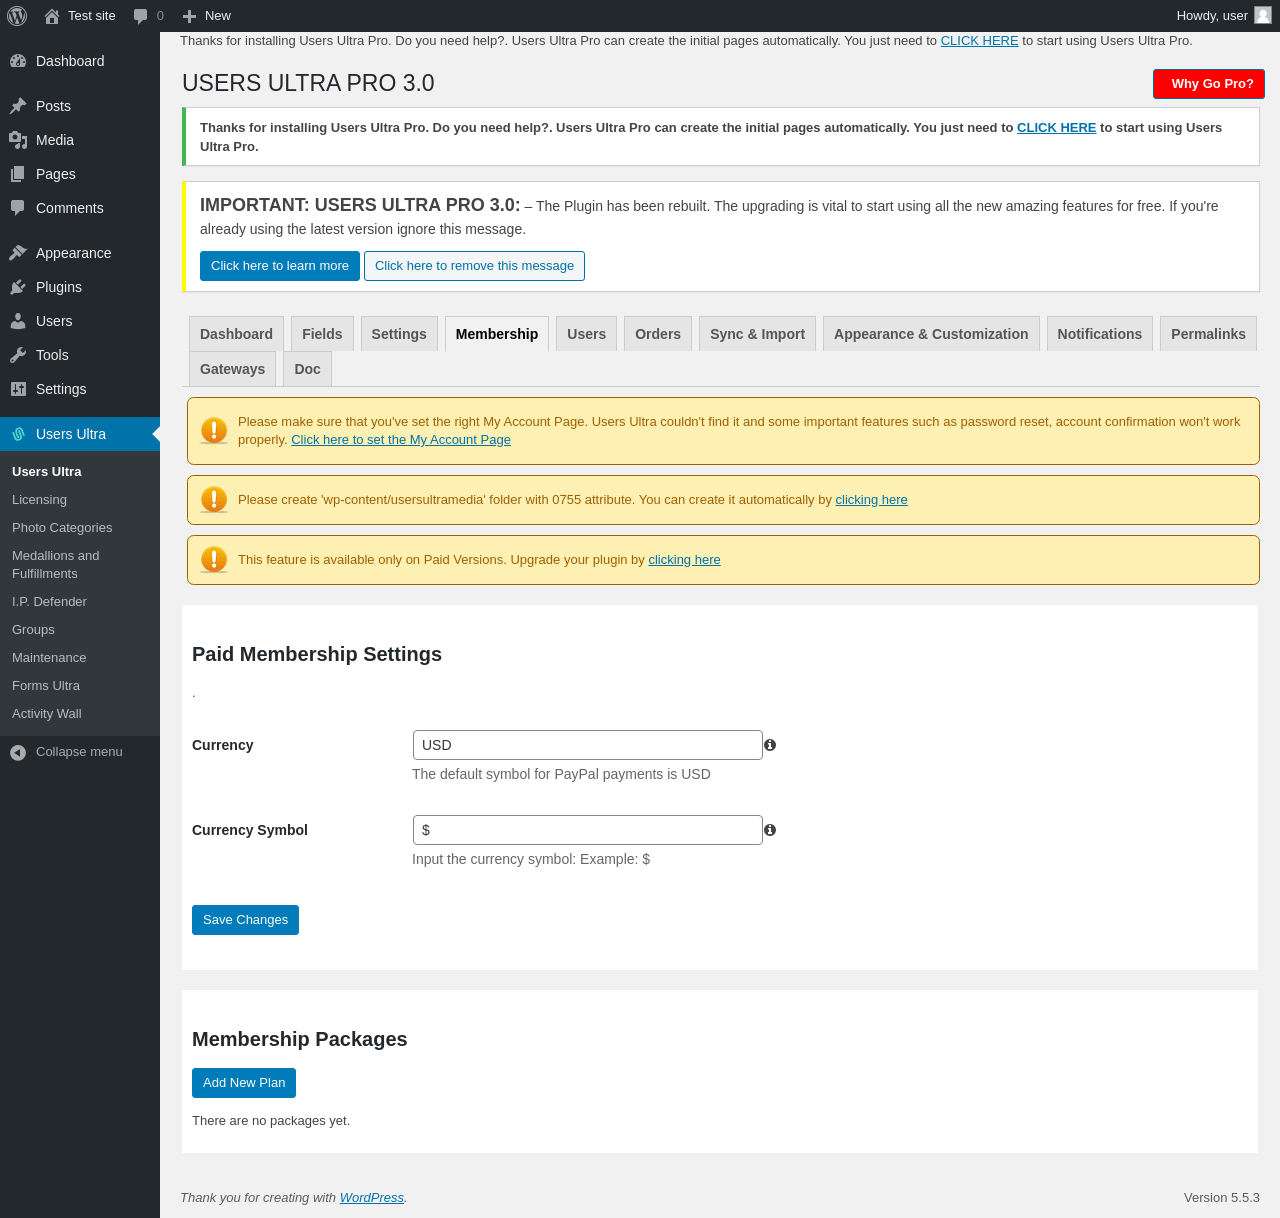The image size is (1280, 1218).
Task: Click the Posts pushpin icon
Action: tap(18, 106)
